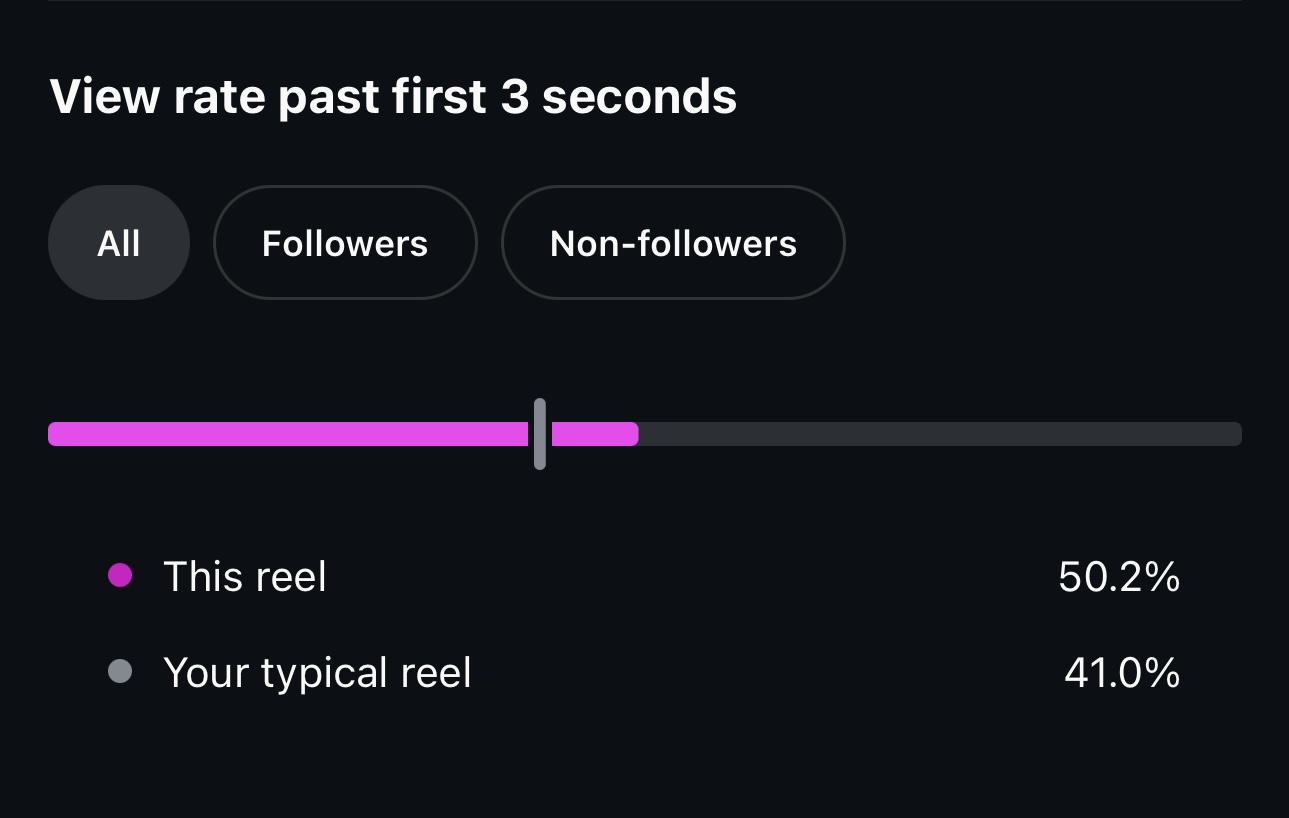
Task: Click the 41.0% typical reel value
Action: [x=1122, y=673]
